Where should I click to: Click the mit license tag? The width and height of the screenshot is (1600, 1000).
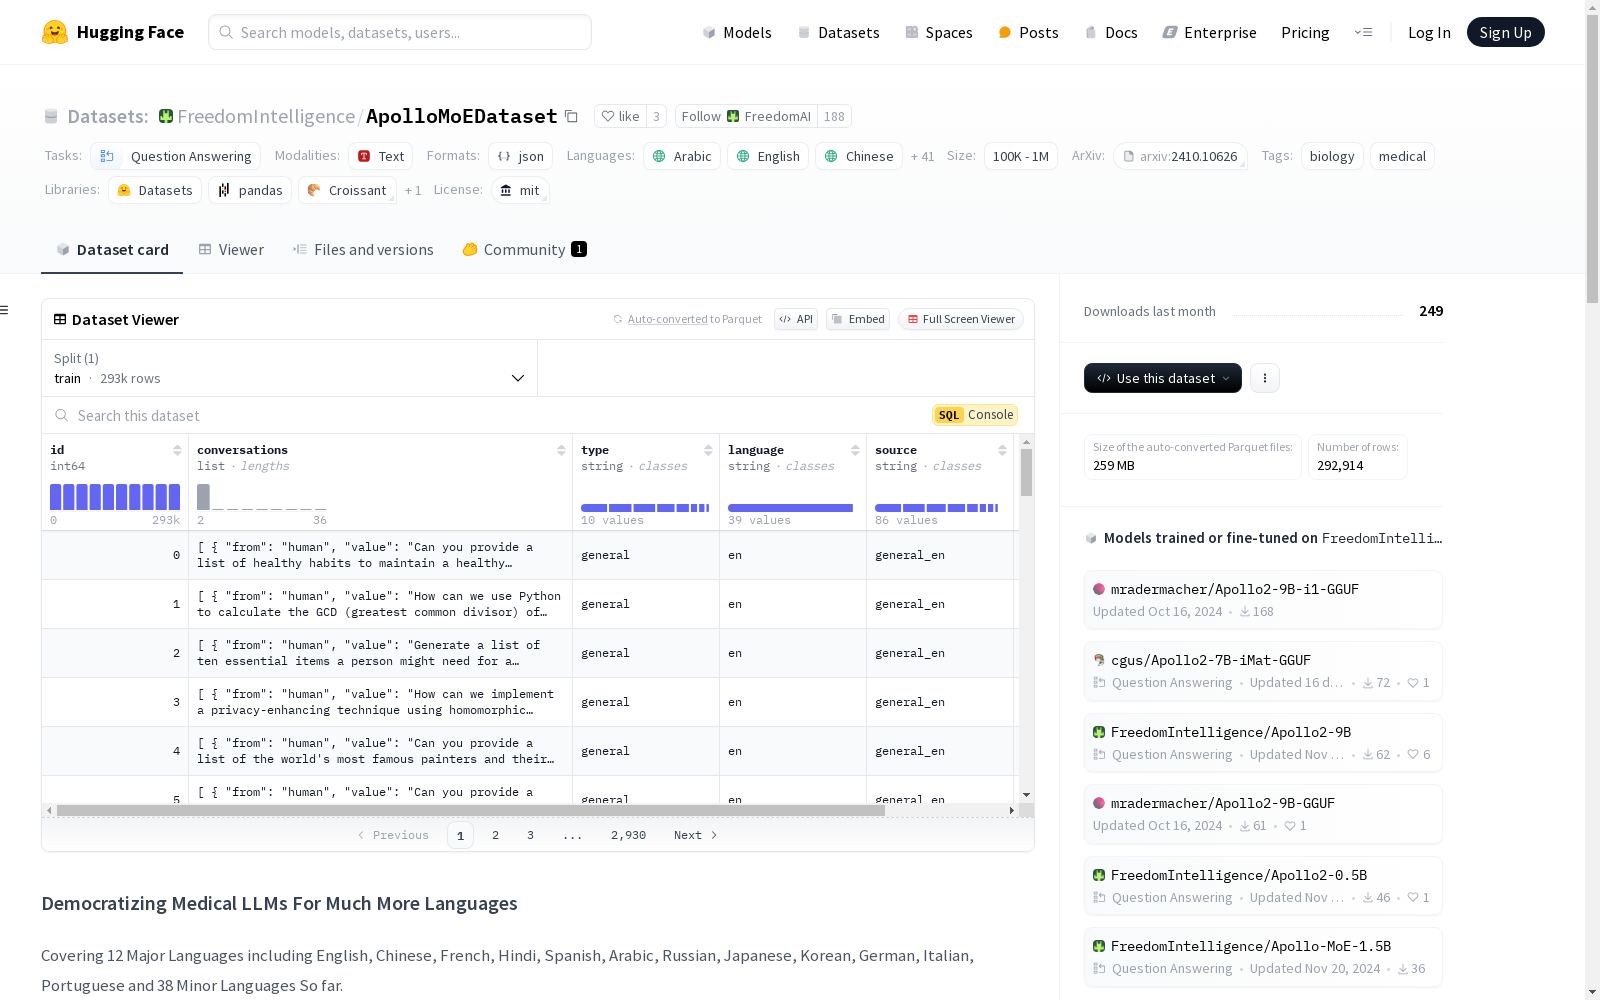[x=521, y=190]
